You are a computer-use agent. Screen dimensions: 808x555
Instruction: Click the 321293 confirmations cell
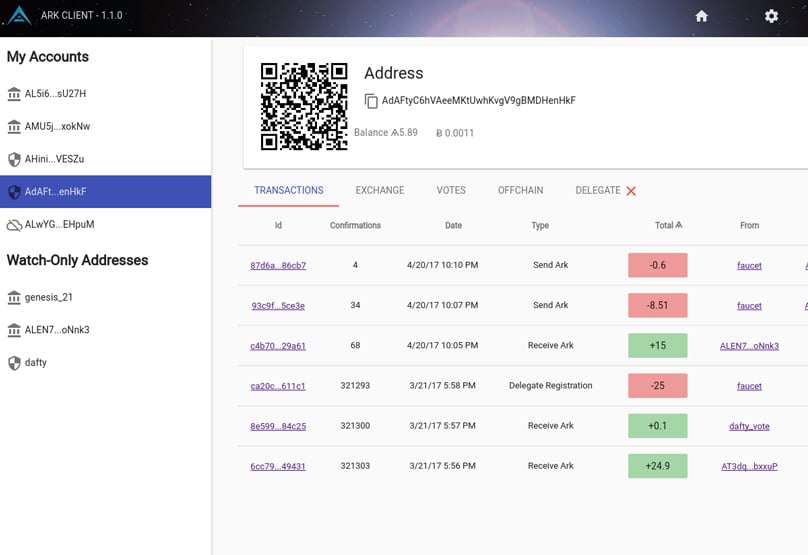point(355,385)
